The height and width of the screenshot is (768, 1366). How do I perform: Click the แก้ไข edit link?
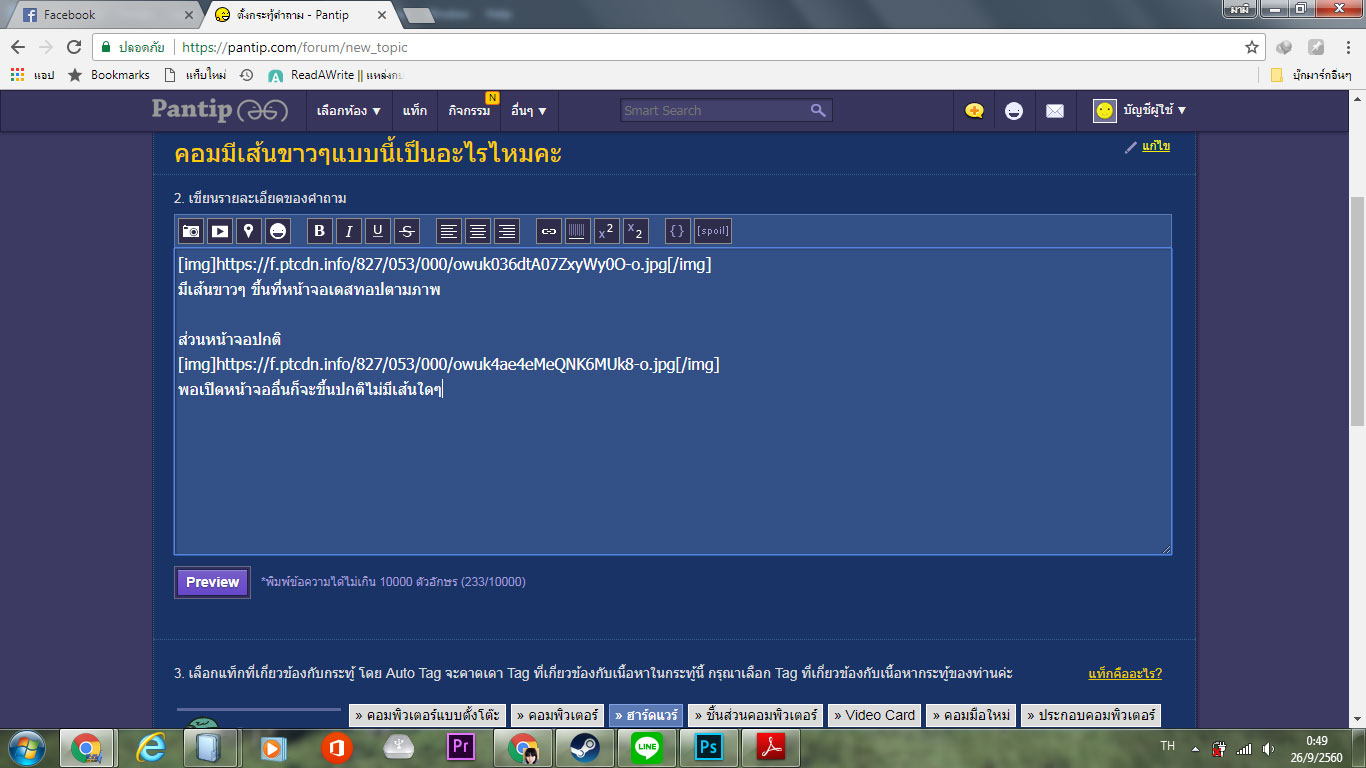tap(1156, 146)
